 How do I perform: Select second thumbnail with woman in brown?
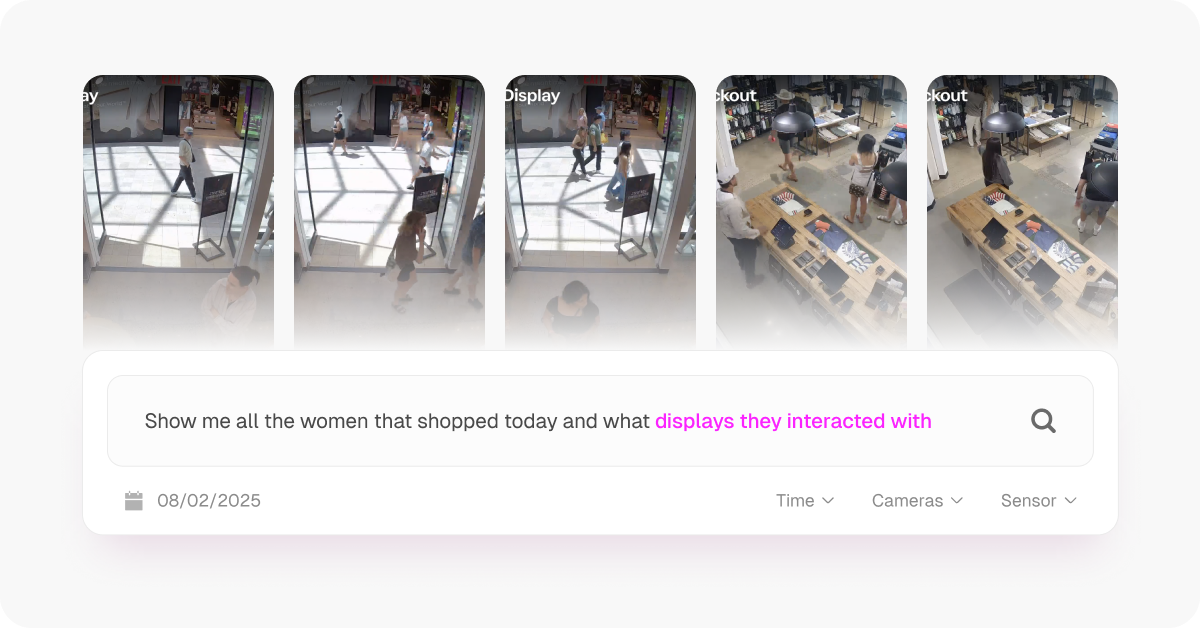[x=389, y=210]
